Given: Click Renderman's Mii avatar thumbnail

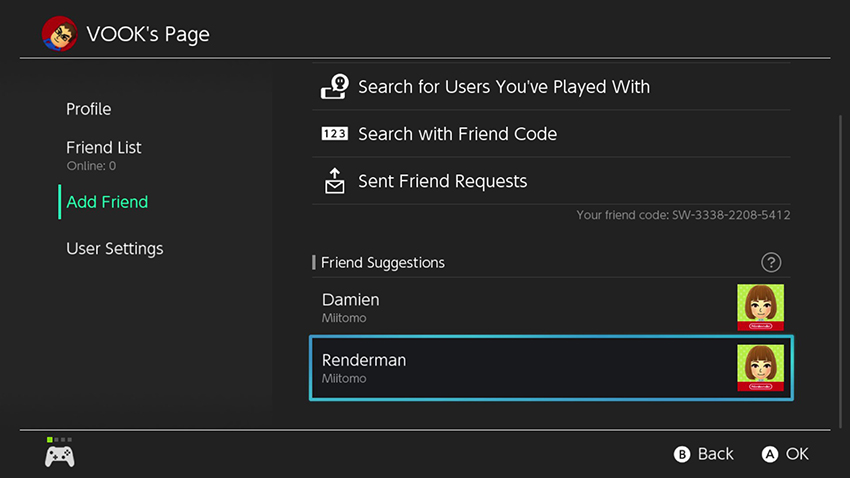Looking at the screenshot, I should tap(760, 367).
